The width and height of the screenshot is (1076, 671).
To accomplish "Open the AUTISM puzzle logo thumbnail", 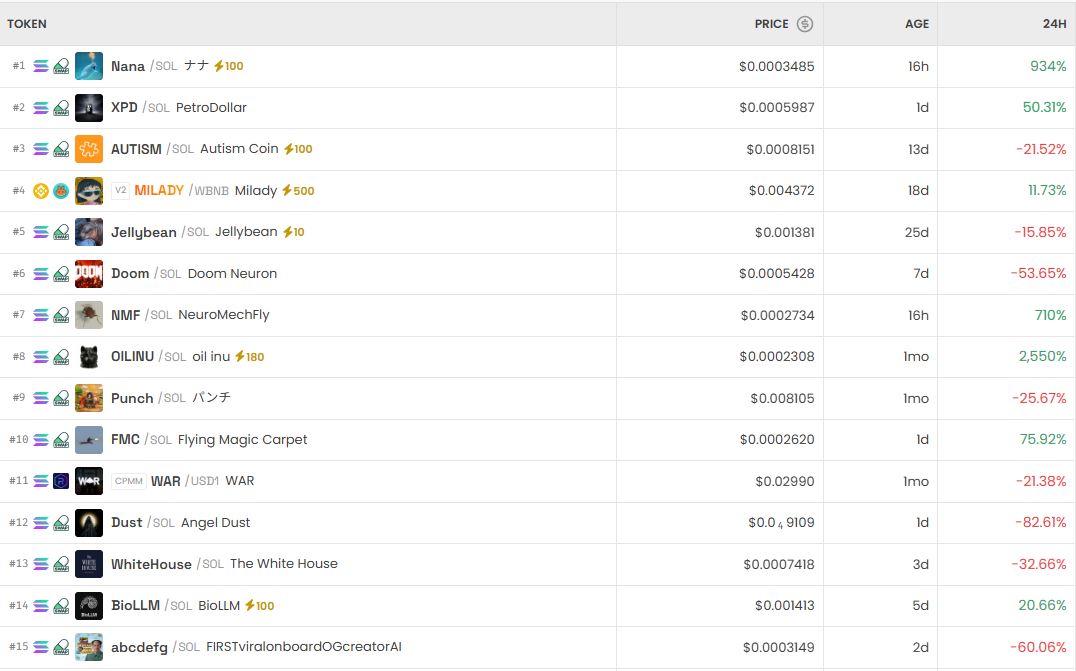I will 89,149.
